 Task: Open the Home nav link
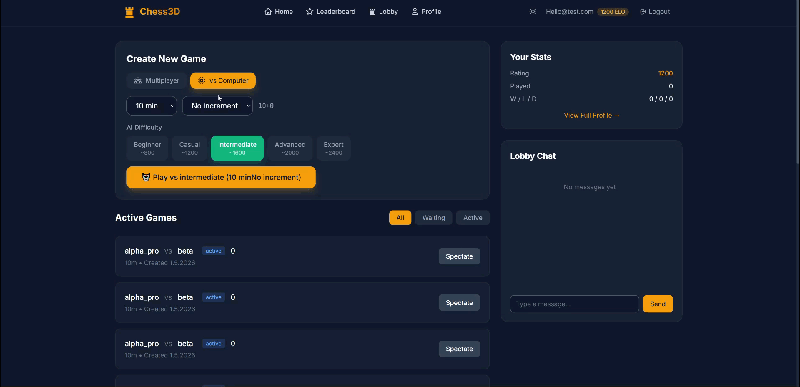pyautogui.click(x=279, y=12)
